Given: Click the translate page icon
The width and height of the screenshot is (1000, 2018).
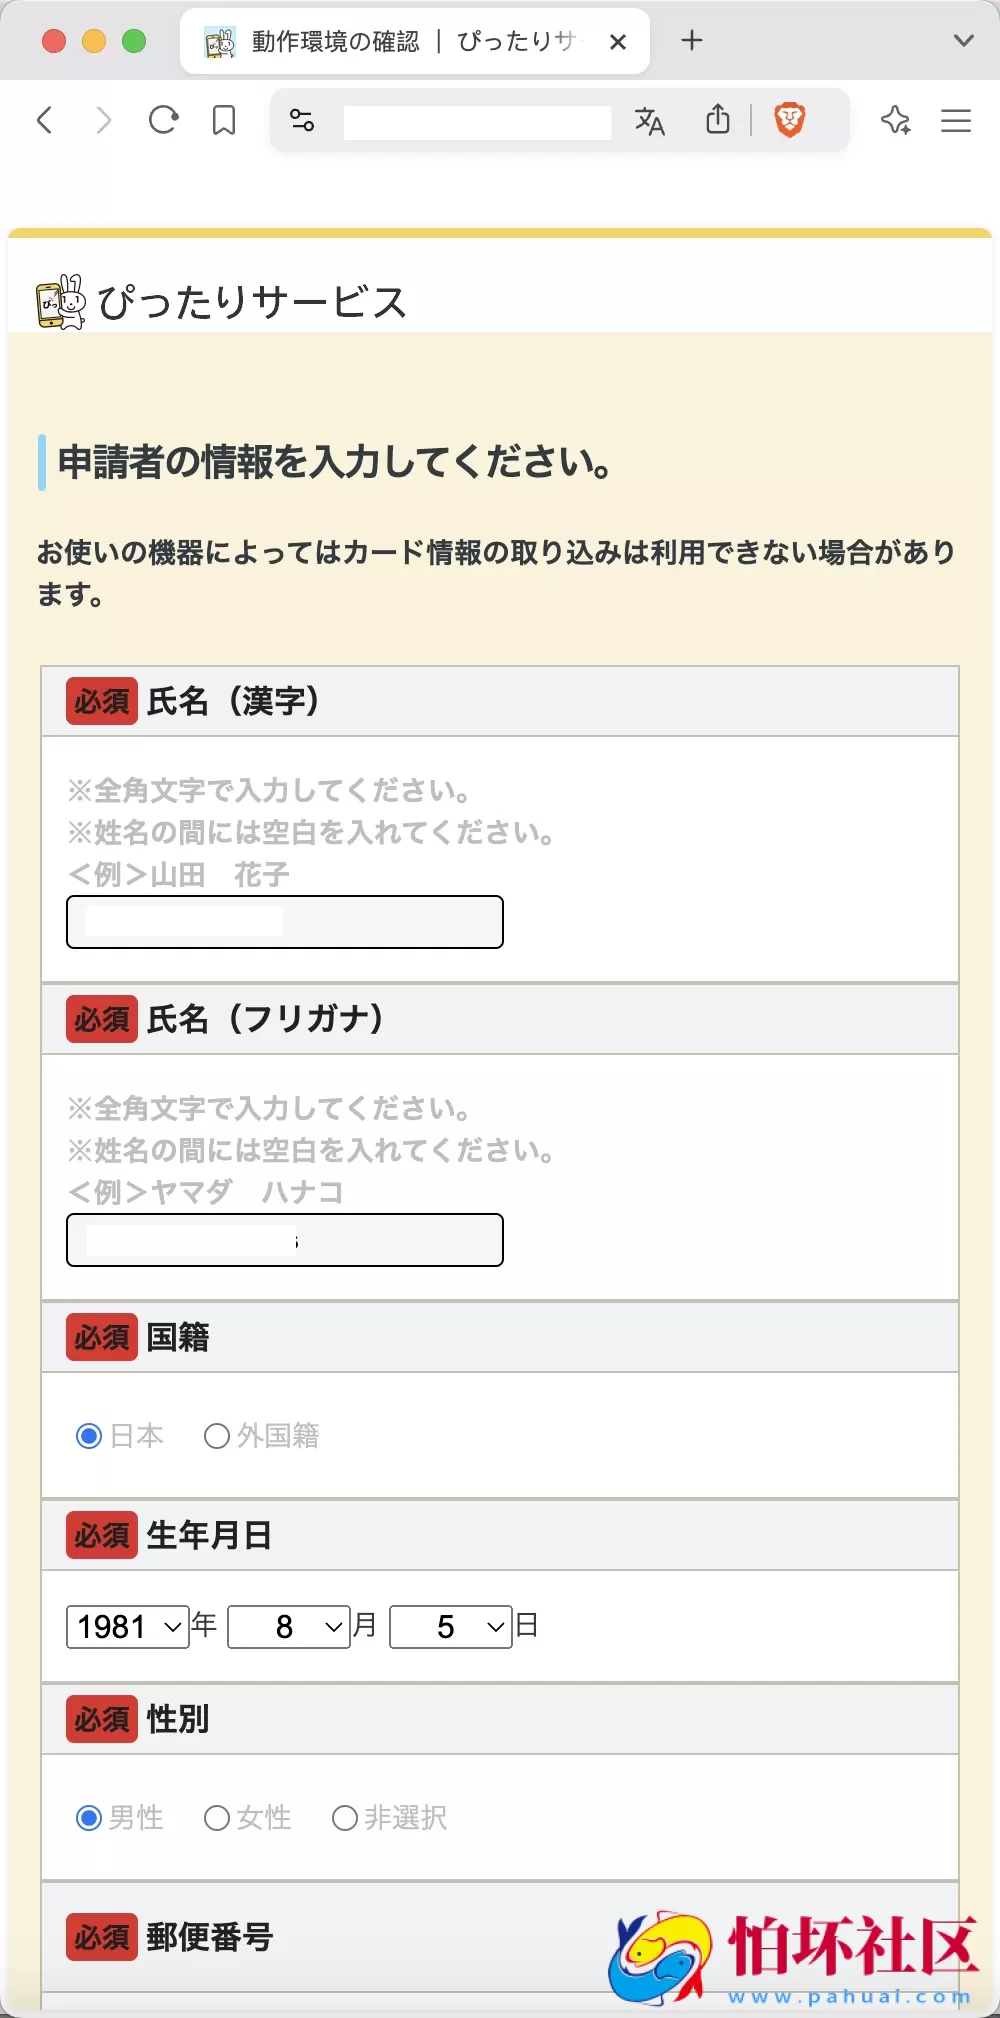Looking at the screenshot, I should (649, 121).
